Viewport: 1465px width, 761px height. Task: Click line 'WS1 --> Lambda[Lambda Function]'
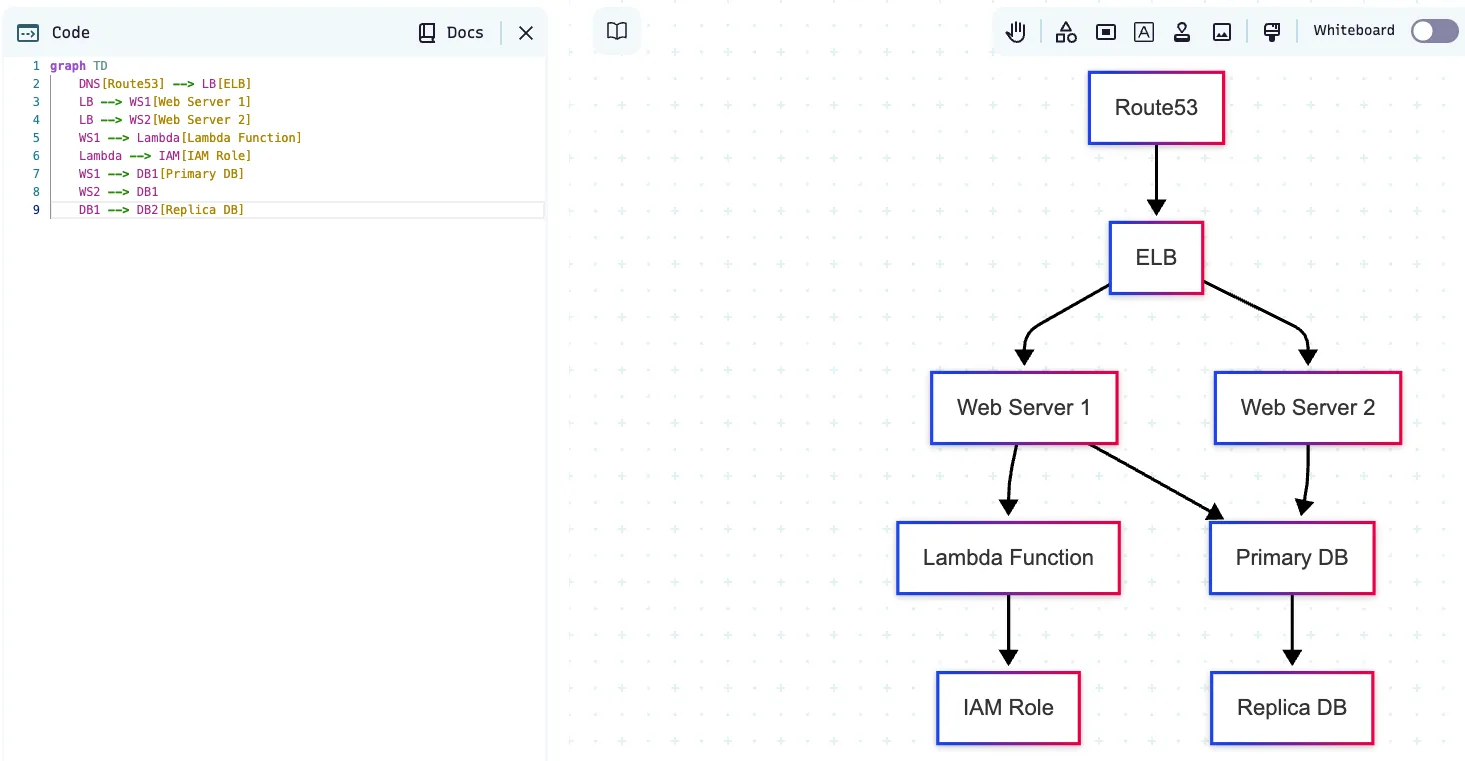tap(190, 138)
